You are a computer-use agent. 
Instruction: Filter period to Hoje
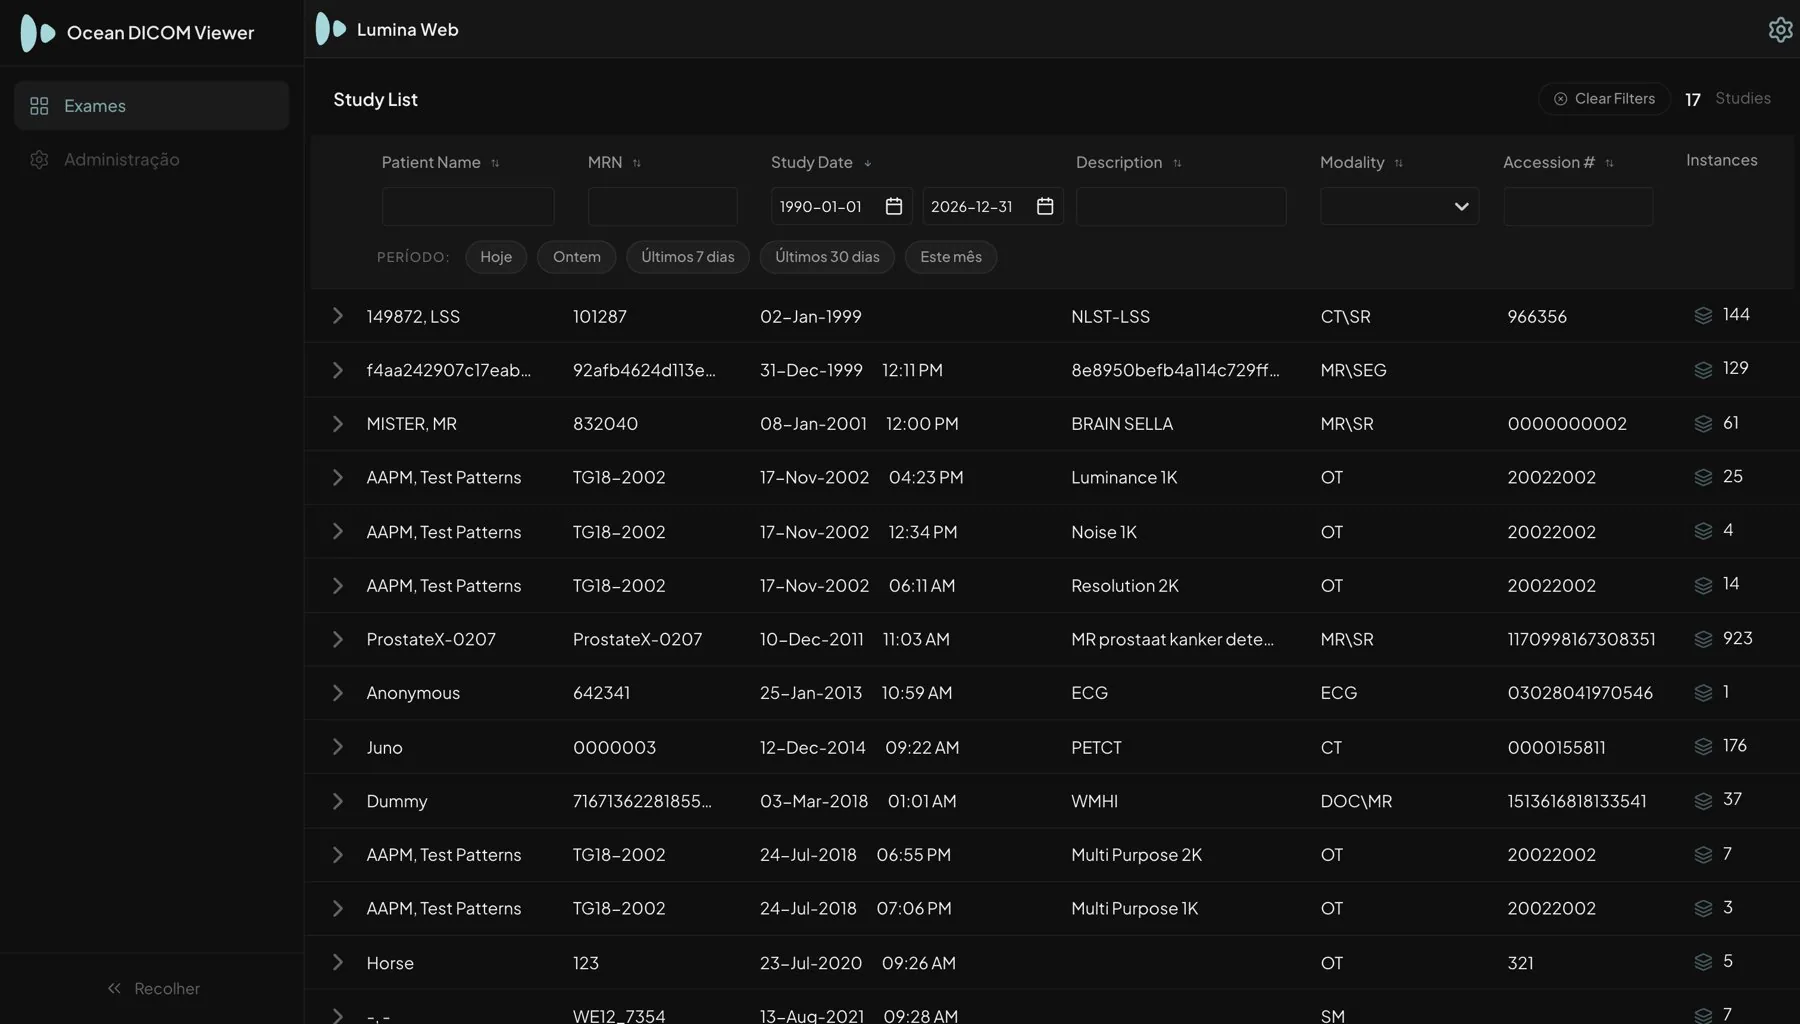(x=496, y=257)
